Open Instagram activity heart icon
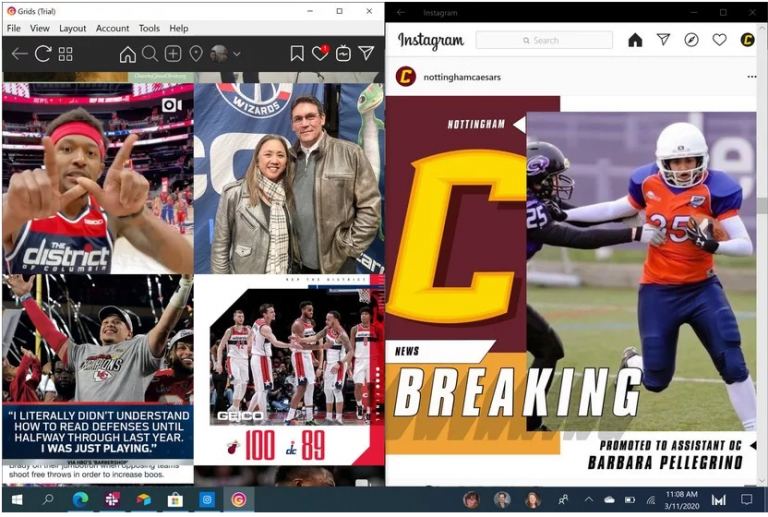This screenshot has height=517, width=768. 720,40
